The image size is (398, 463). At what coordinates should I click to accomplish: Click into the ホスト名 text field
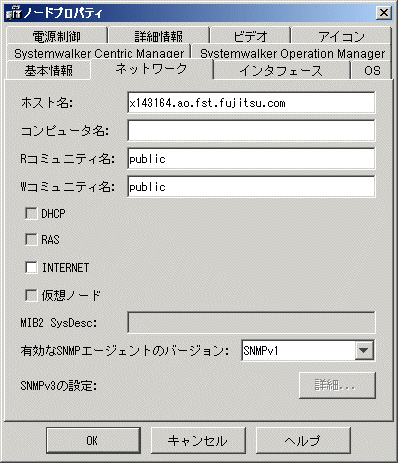[x=251, y=103]
